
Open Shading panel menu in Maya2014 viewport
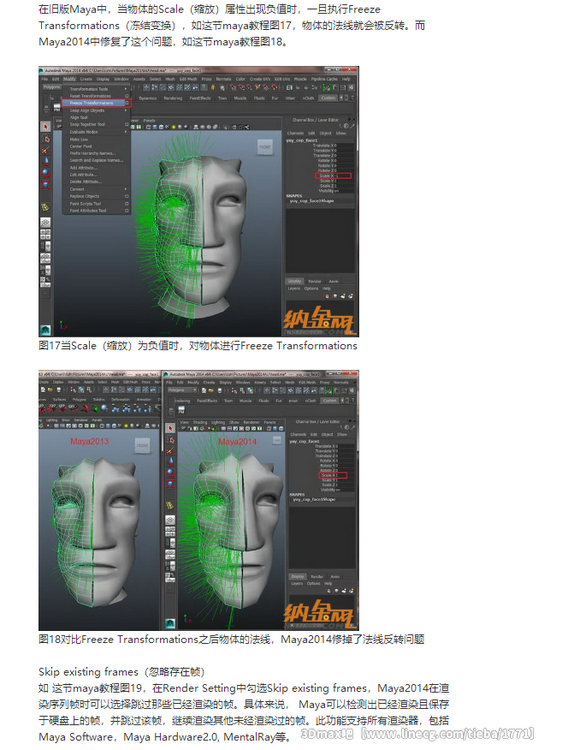(x=200, y=422)
